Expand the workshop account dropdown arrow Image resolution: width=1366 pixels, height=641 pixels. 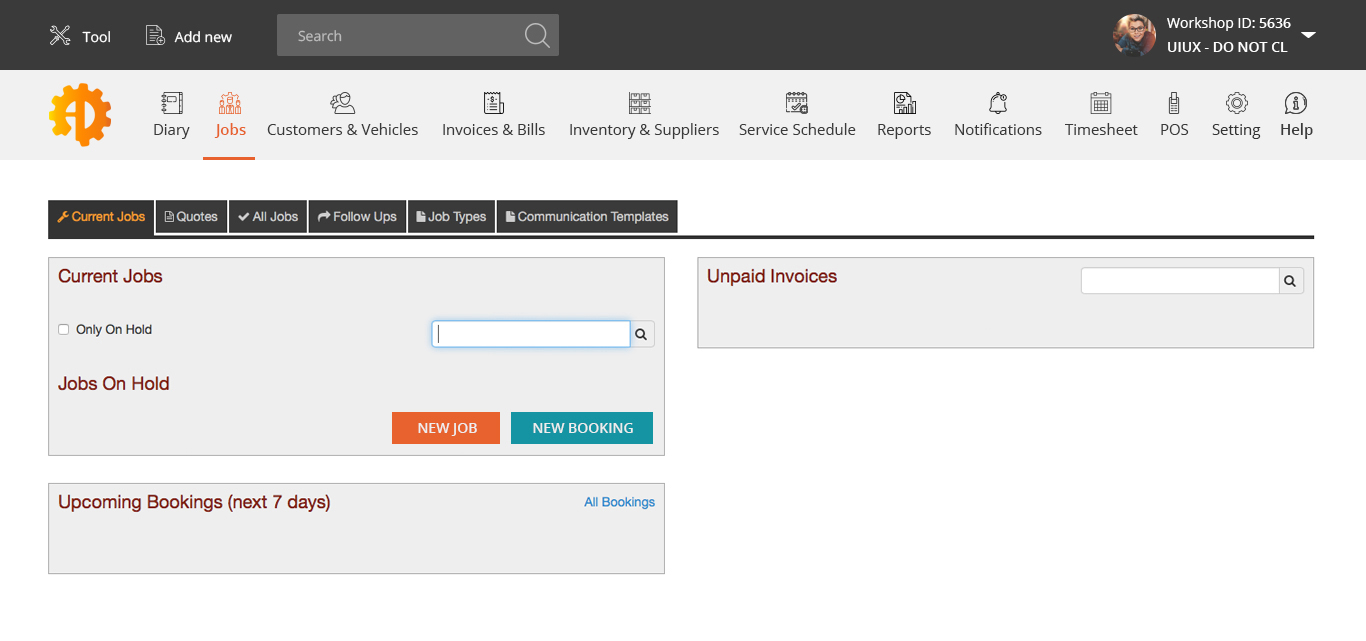click(x=1308, y=35)
